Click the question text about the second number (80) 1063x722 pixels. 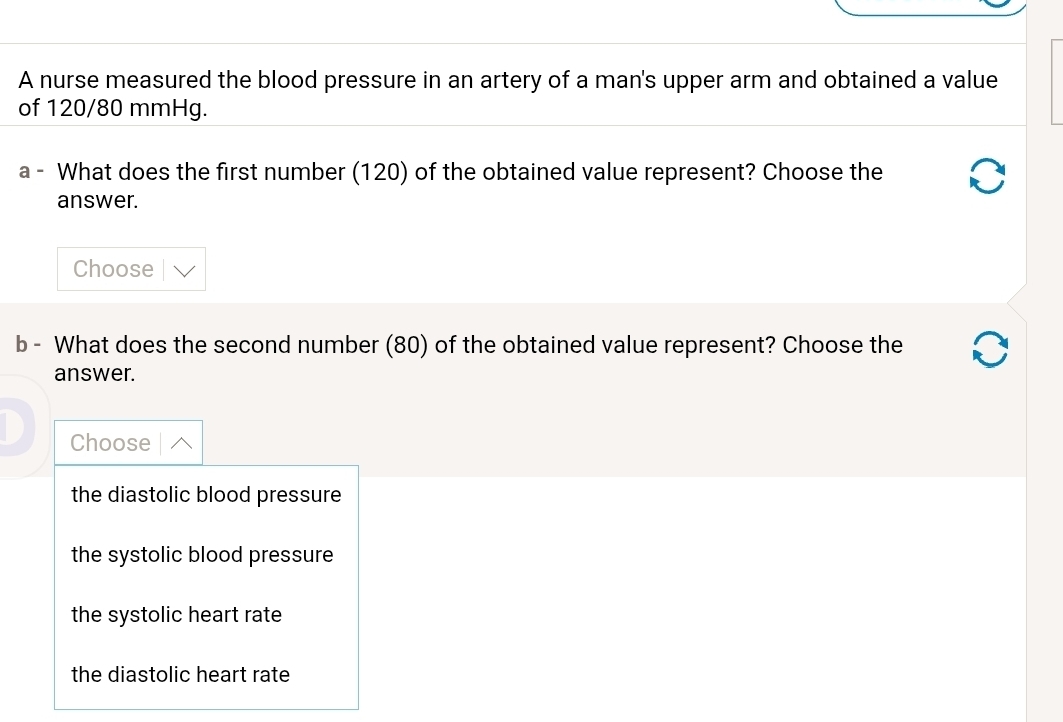478,358
